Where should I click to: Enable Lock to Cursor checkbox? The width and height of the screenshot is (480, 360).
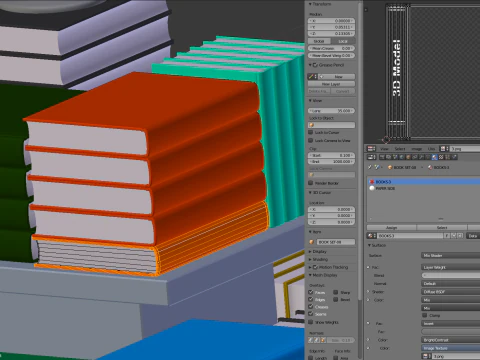pyautogui.click(x=311, y=132)
